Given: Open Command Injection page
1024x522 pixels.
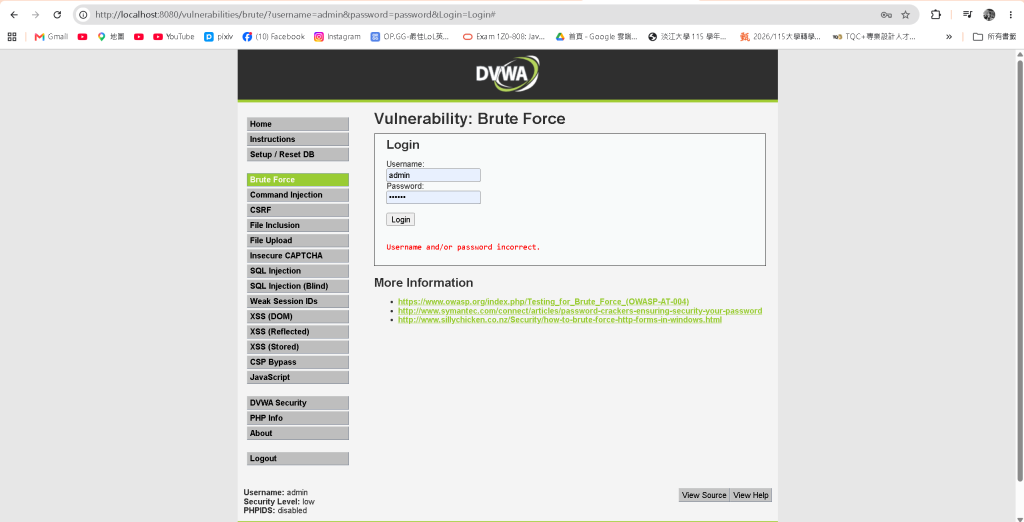Looking at the screenshot, I should coord(298,195).
